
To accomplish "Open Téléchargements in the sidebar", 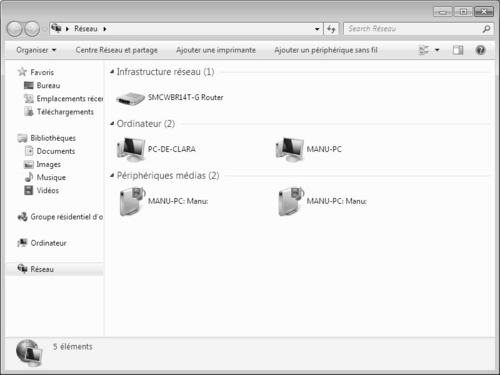I will (x=65, y=112).
